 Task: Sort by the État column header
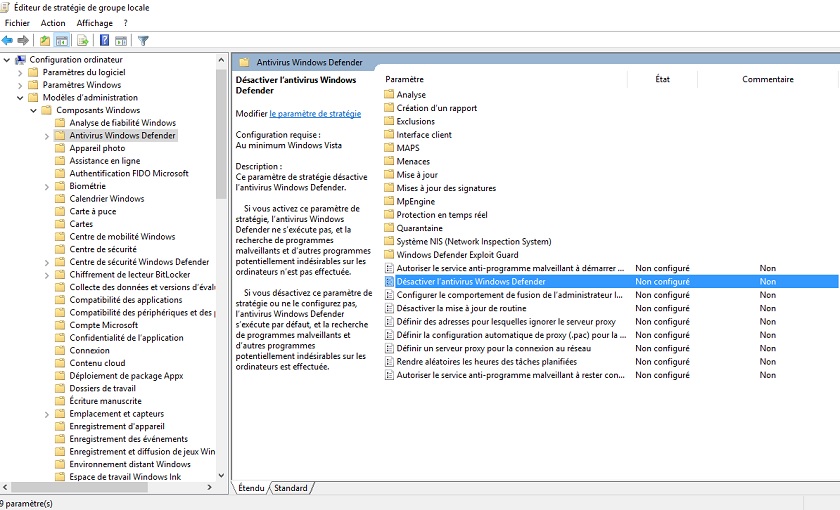coord(663,79)
